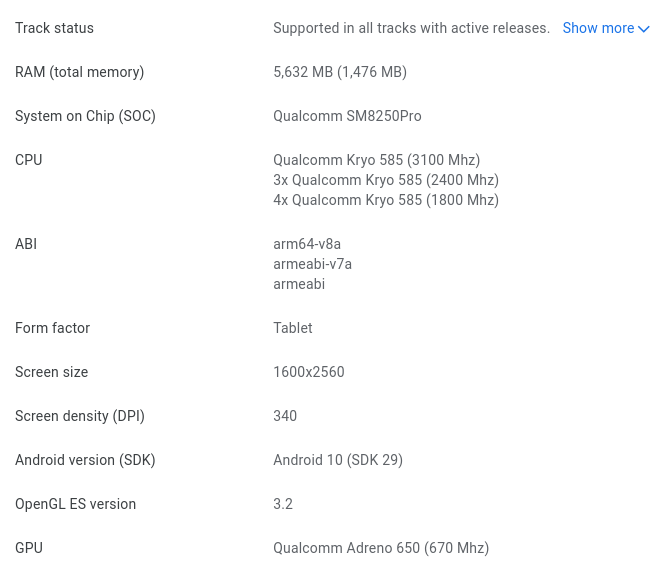Click the Kryo 585 (3100 Mhz) CPU entry
Viewport: 672px width, 577px height.
(376, 160)
